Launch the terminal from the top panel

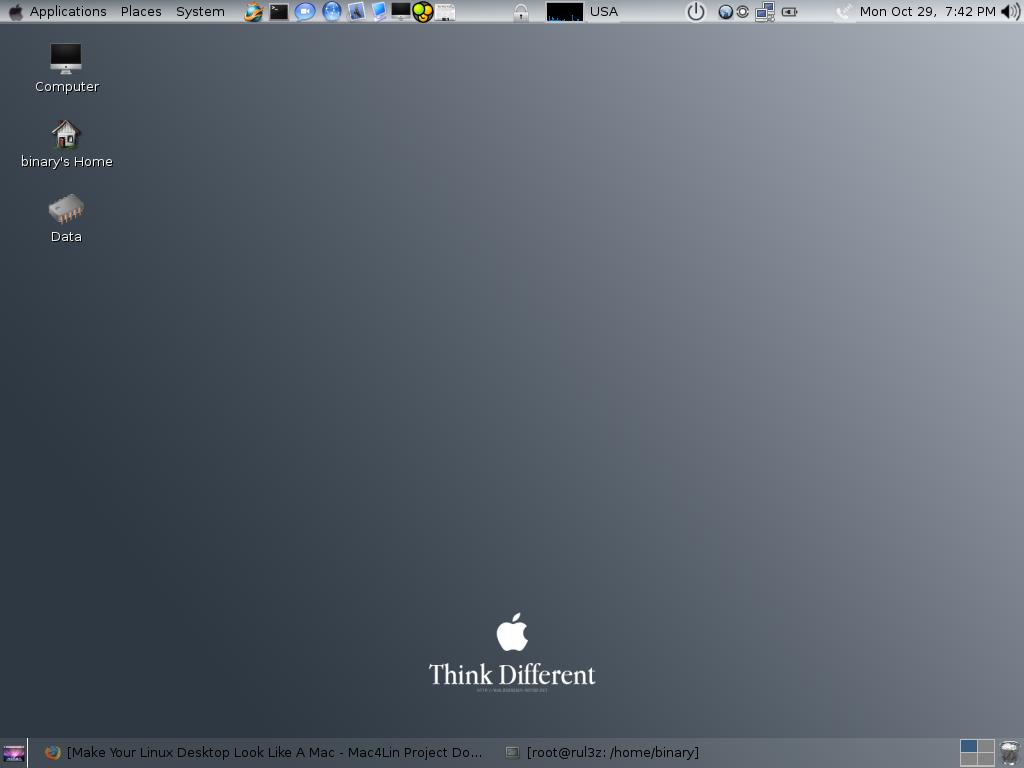click(x=279, y=12)
